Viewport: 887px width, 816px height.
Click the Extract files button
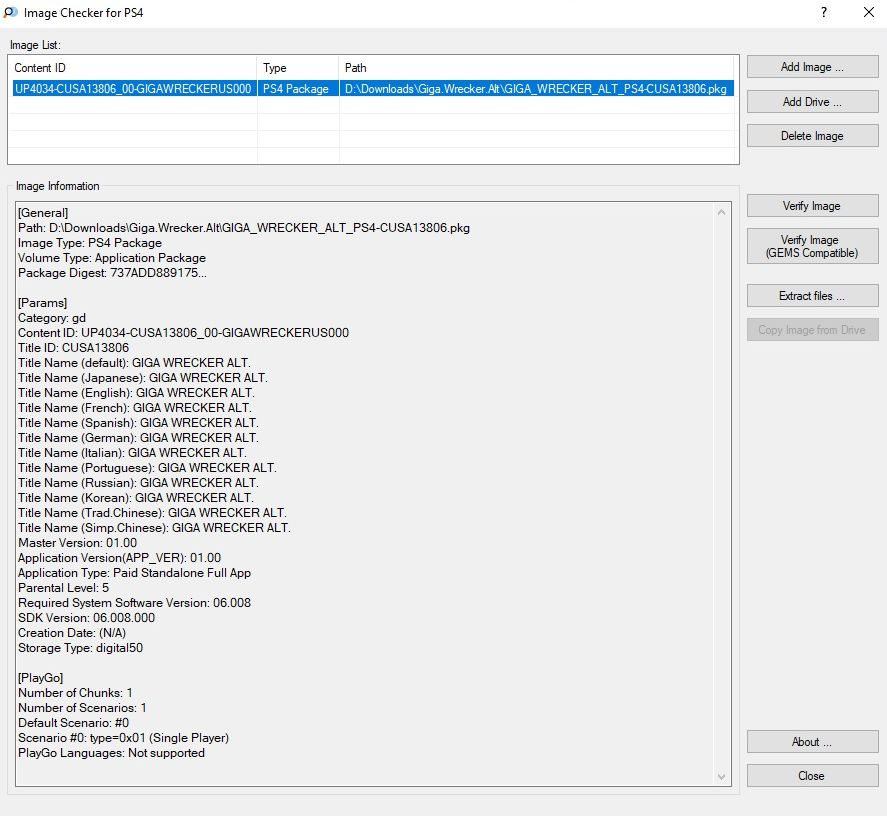[x=812, y=296]
